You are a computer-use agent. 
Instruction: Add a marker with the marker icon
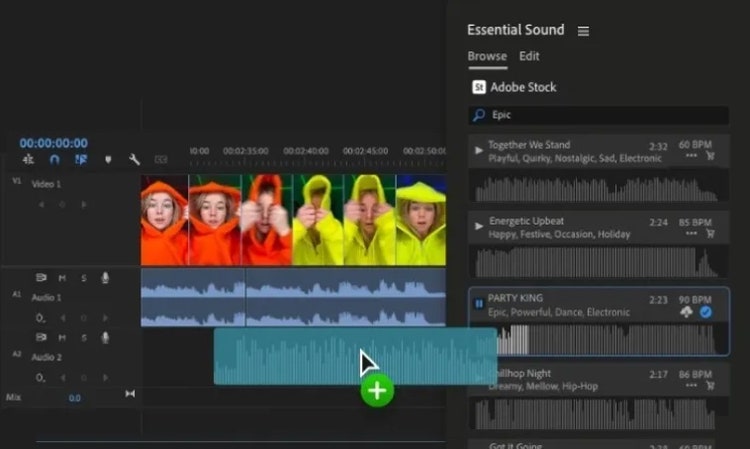tap(108, 159)
